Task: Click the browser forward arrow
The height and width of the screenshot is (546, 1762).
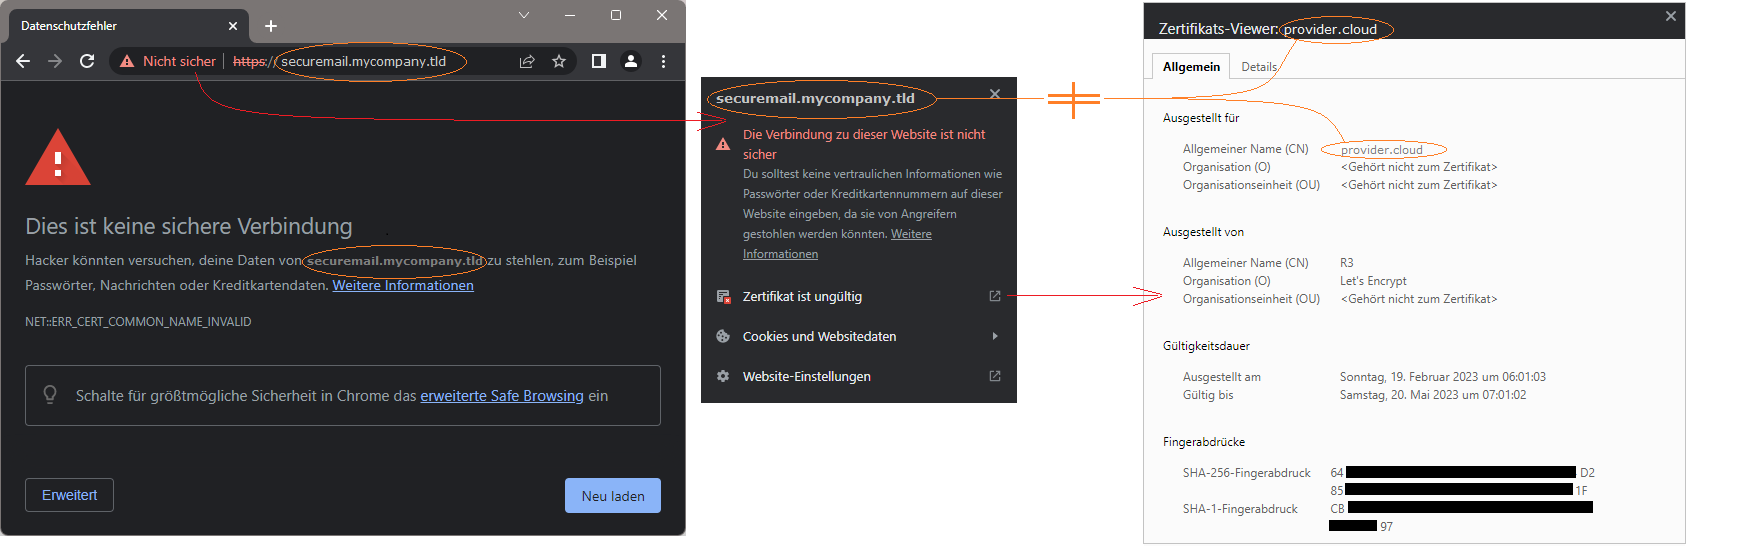Action: tap(55, 61)
